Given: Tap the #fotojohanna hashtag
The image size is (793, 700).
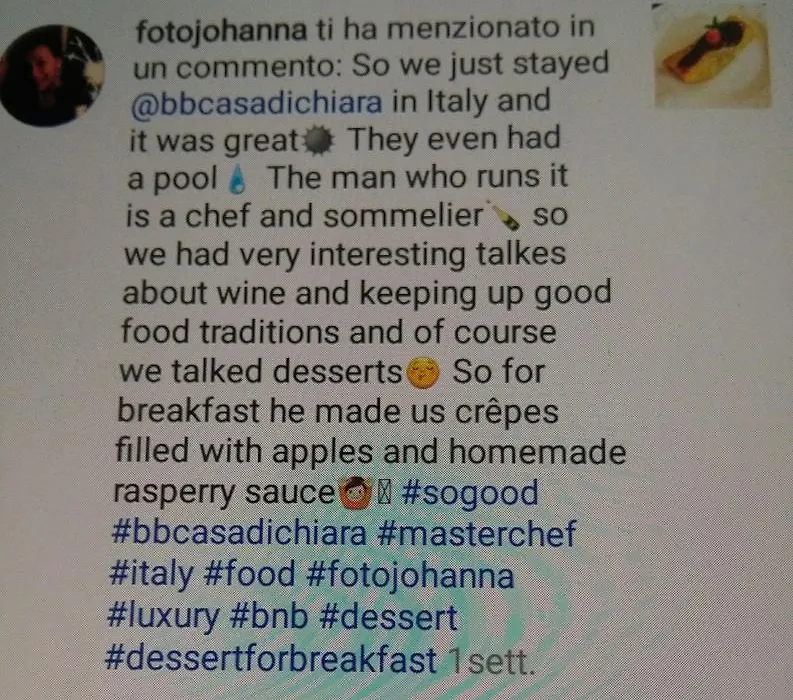Looking at the screenshot, I should coord(410,576).
